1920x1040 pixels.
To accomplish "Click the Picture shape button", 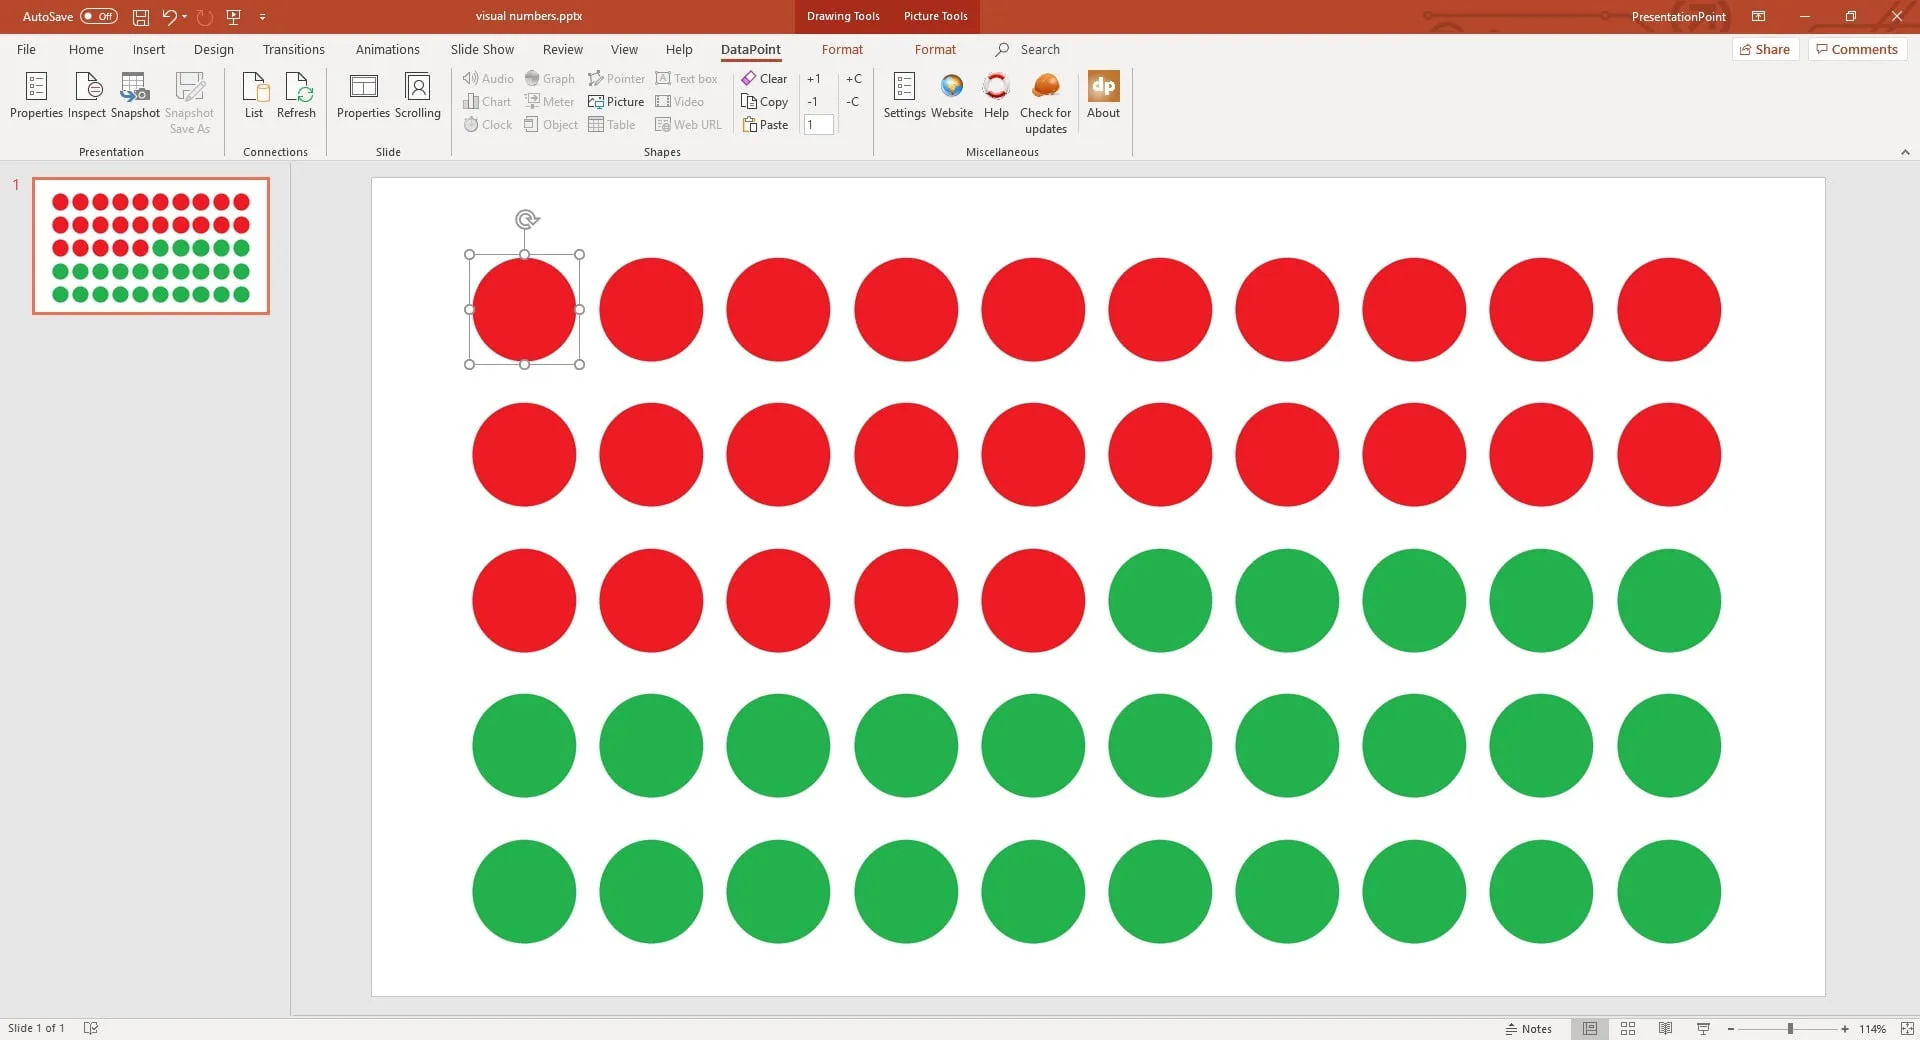I will click(616, 102).
